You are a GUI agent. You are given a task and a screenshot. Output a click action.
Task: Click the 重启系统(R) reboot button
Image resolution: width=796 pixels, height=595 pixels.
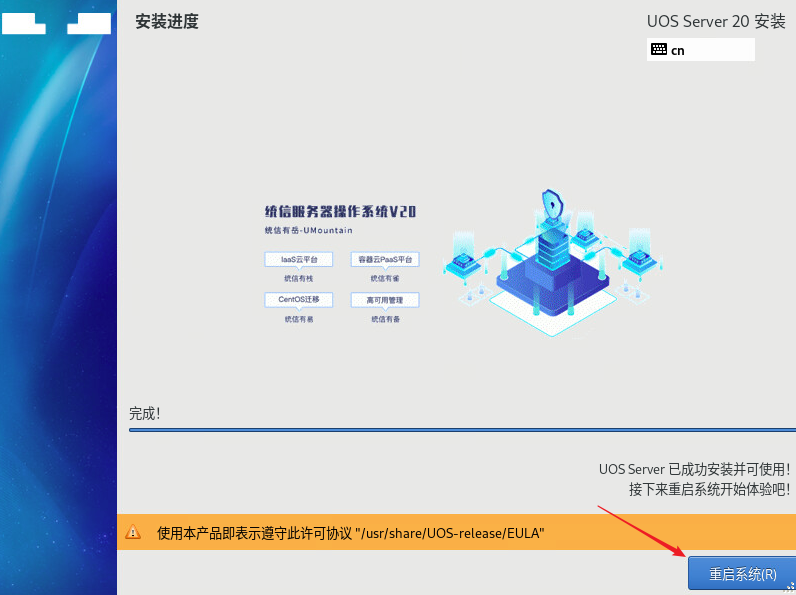(x=742, y=573)
